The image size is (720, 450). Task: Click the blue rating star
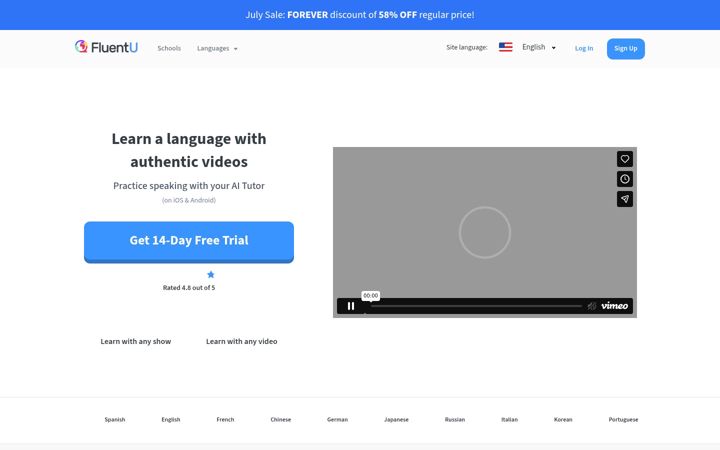click(211, 275)
